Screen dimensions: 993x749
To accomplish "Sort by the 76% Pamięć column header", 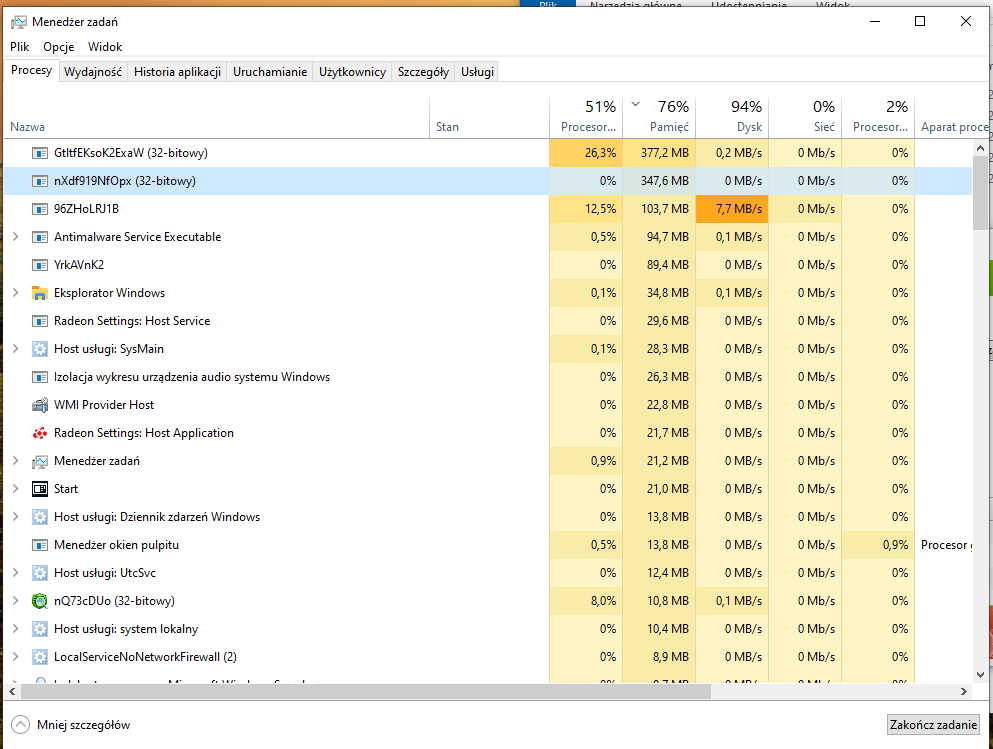I will 659,117.
